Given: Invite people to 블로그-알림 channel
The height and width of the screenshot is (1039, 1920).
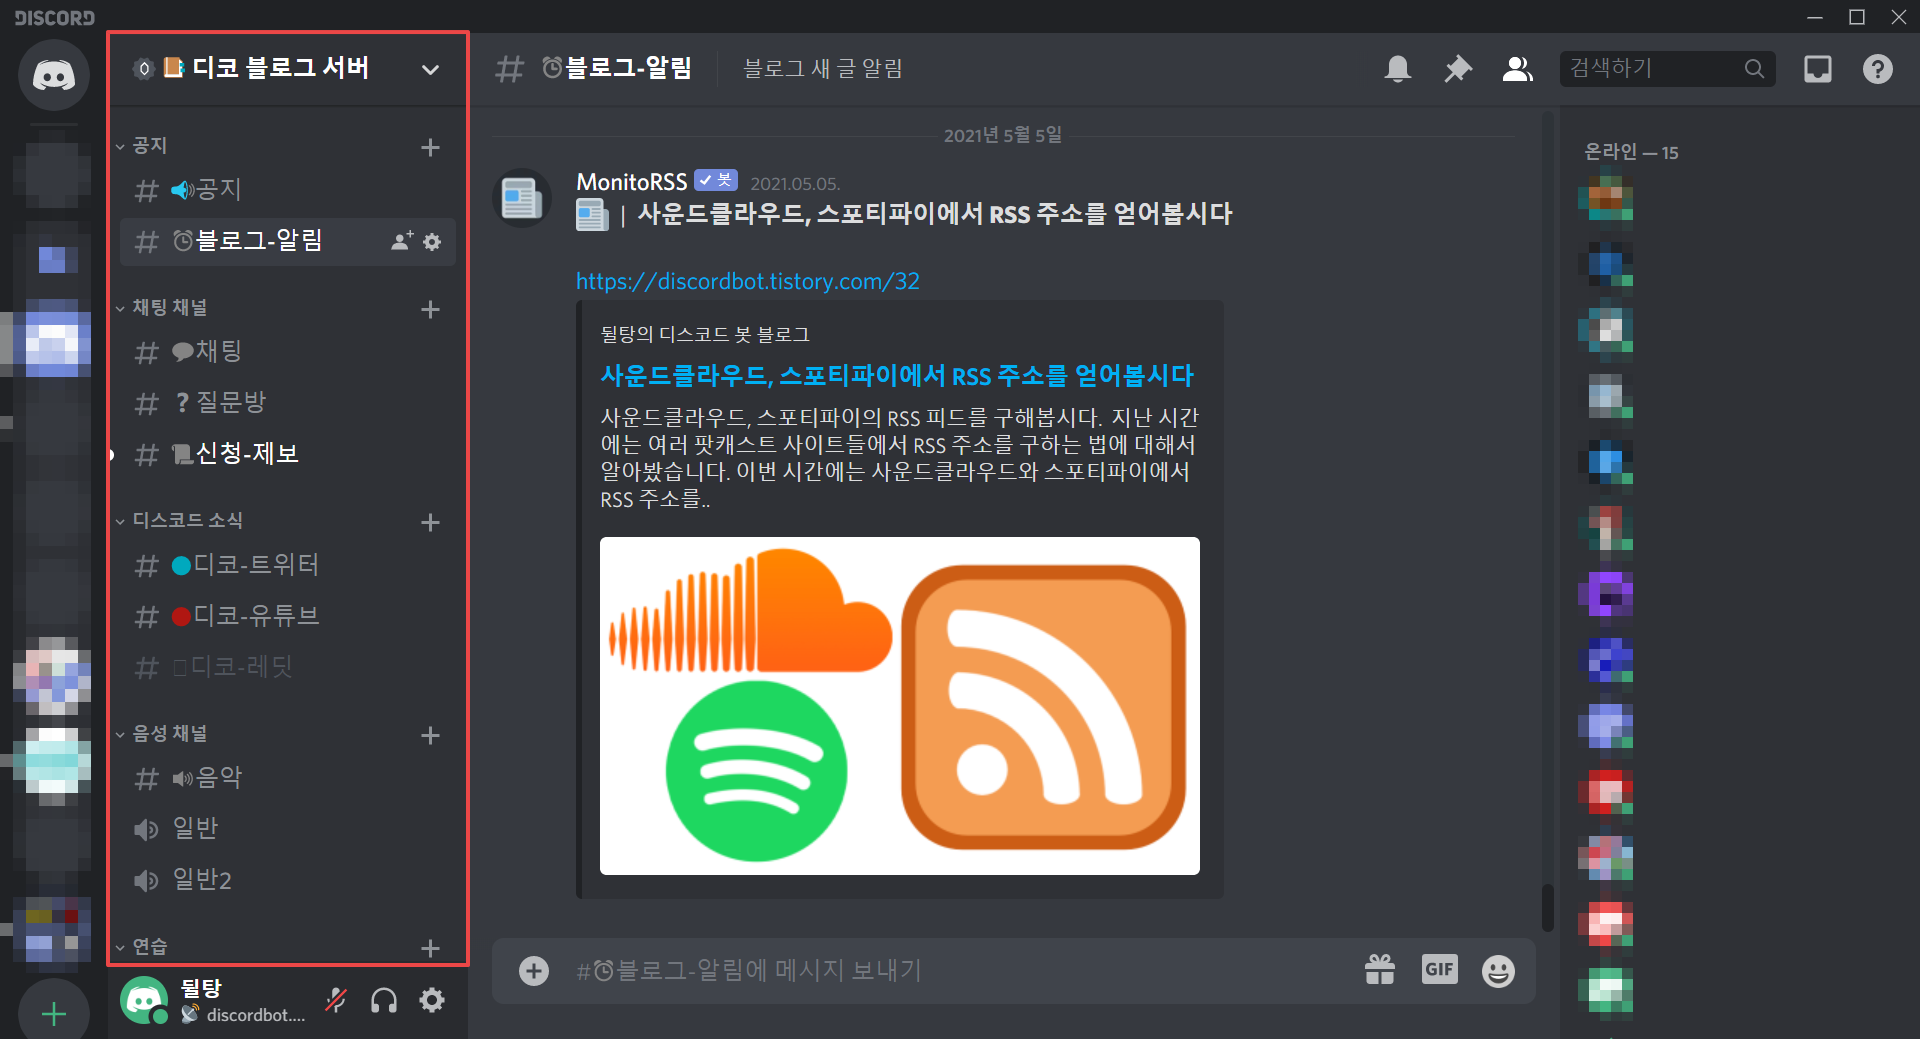Looking at the screenshot, I should pyautogui.click(x=401, y=241).
